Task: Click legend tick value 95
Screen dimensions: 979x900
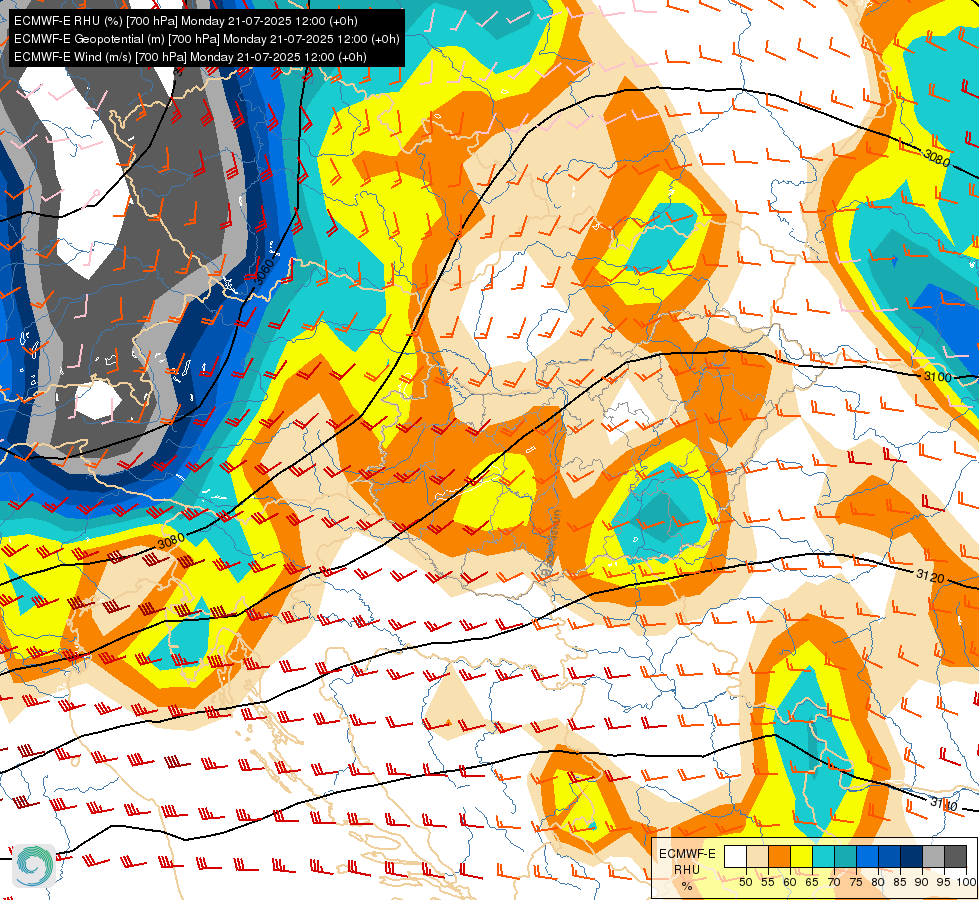Action: coord(944,883)
